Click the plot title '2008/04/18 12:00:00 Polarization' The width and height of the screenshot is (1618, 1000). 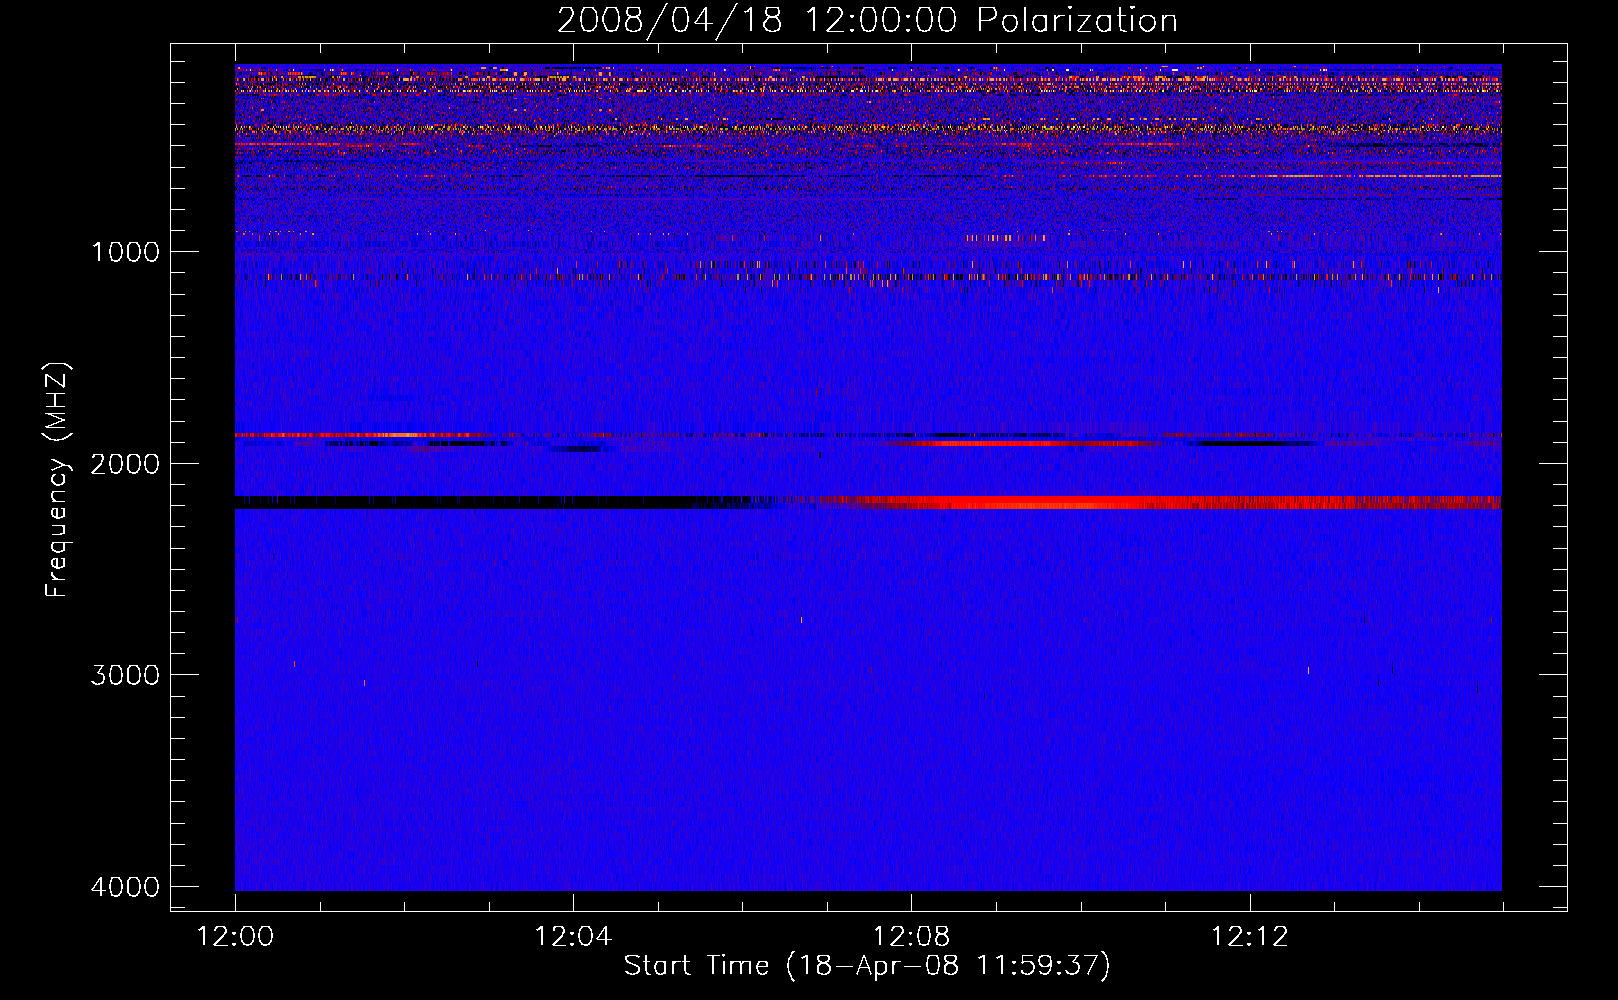(867, 20)
